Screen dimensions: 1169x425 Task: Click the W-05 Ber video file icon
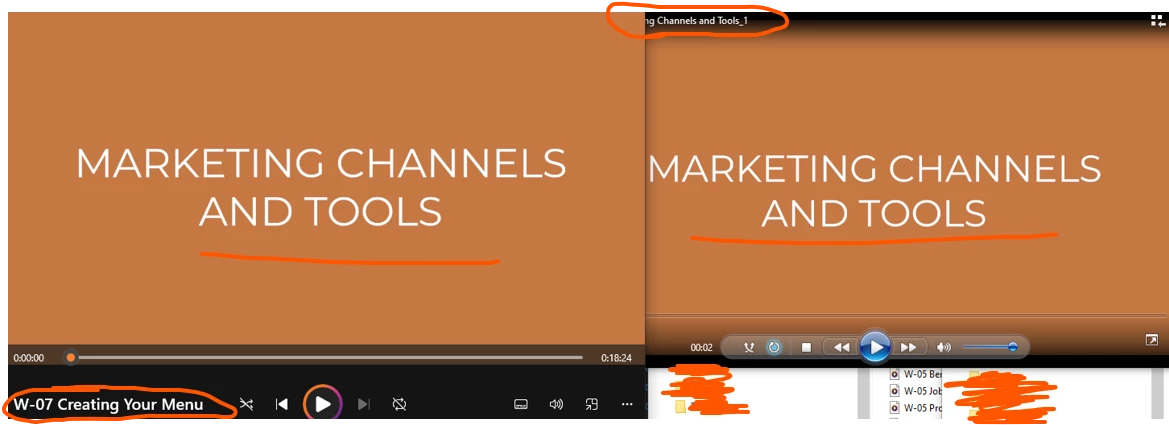tap(895, 373)
